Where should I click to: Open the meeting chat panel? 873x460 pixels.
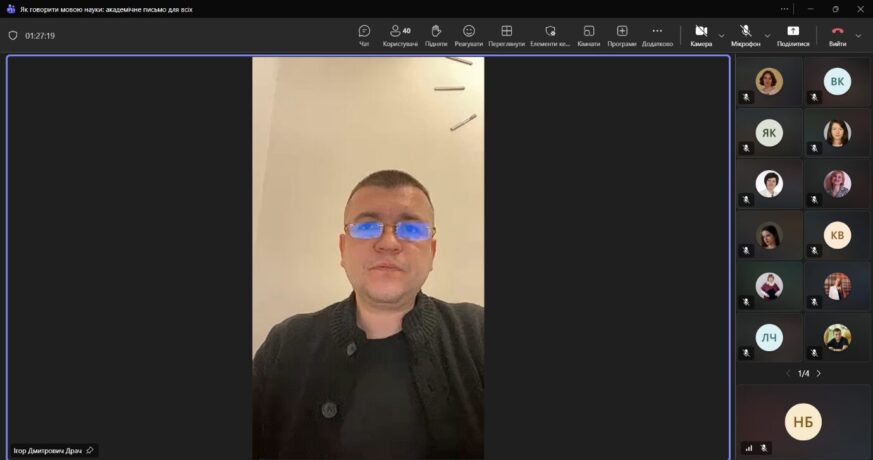[x=364, y=35]
